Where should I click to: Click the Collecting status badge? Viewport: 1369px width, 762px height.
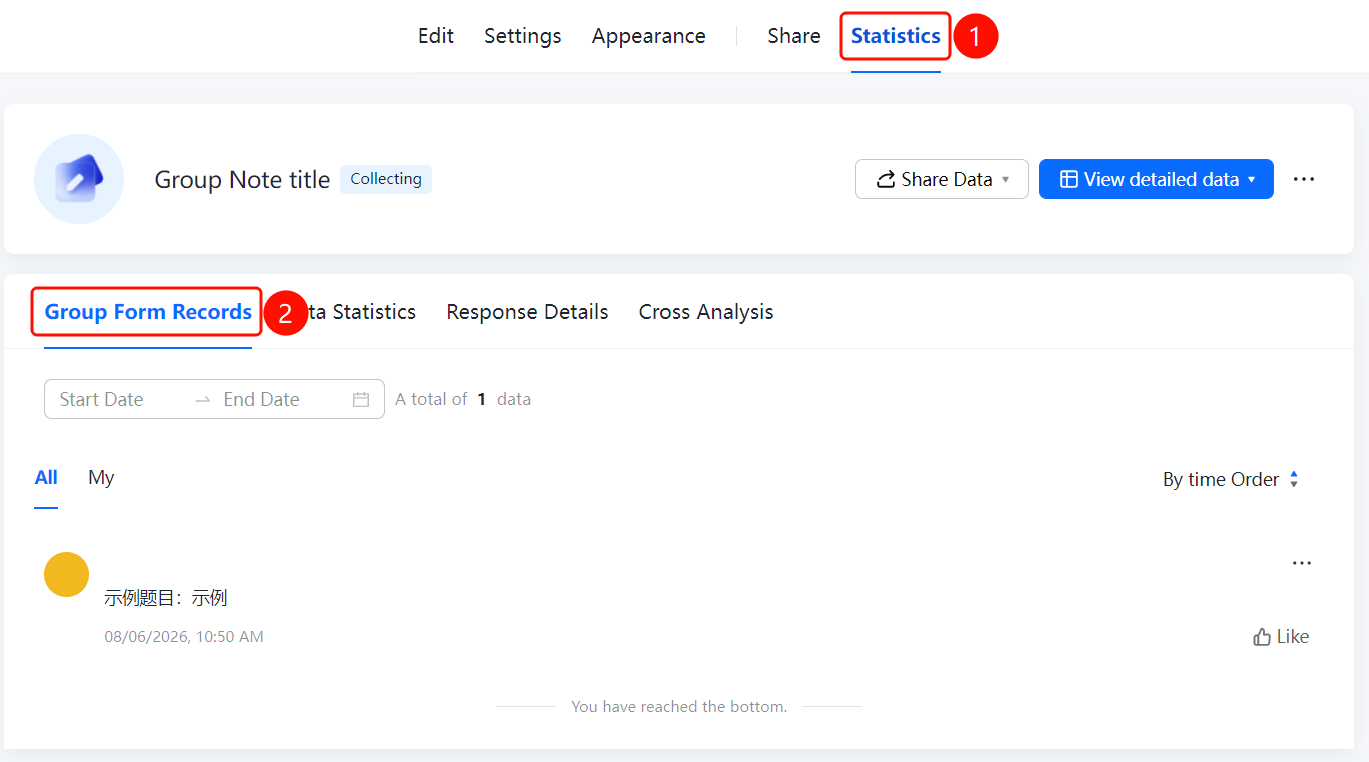click(x=386, y=179)
